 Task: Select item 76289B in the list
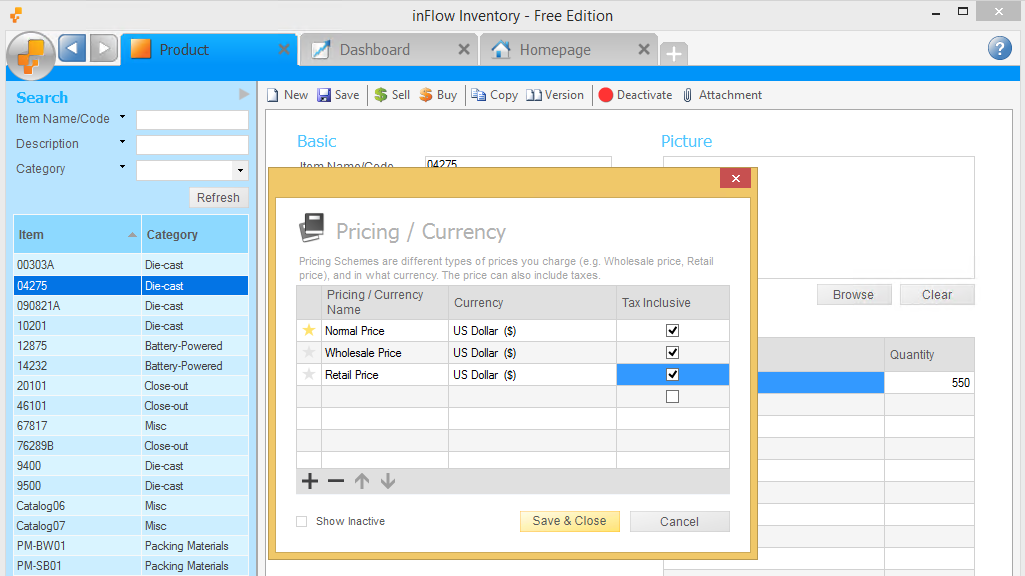pos(131,446)
